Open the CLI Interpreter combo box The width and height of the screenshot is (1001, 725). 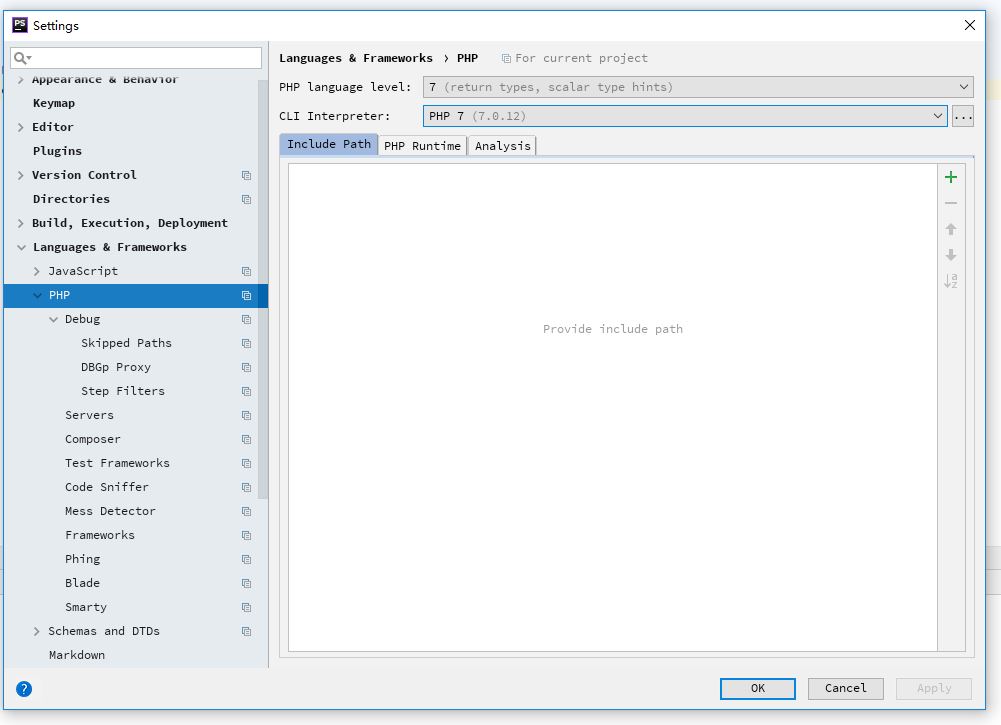click(x=684, y=116)
